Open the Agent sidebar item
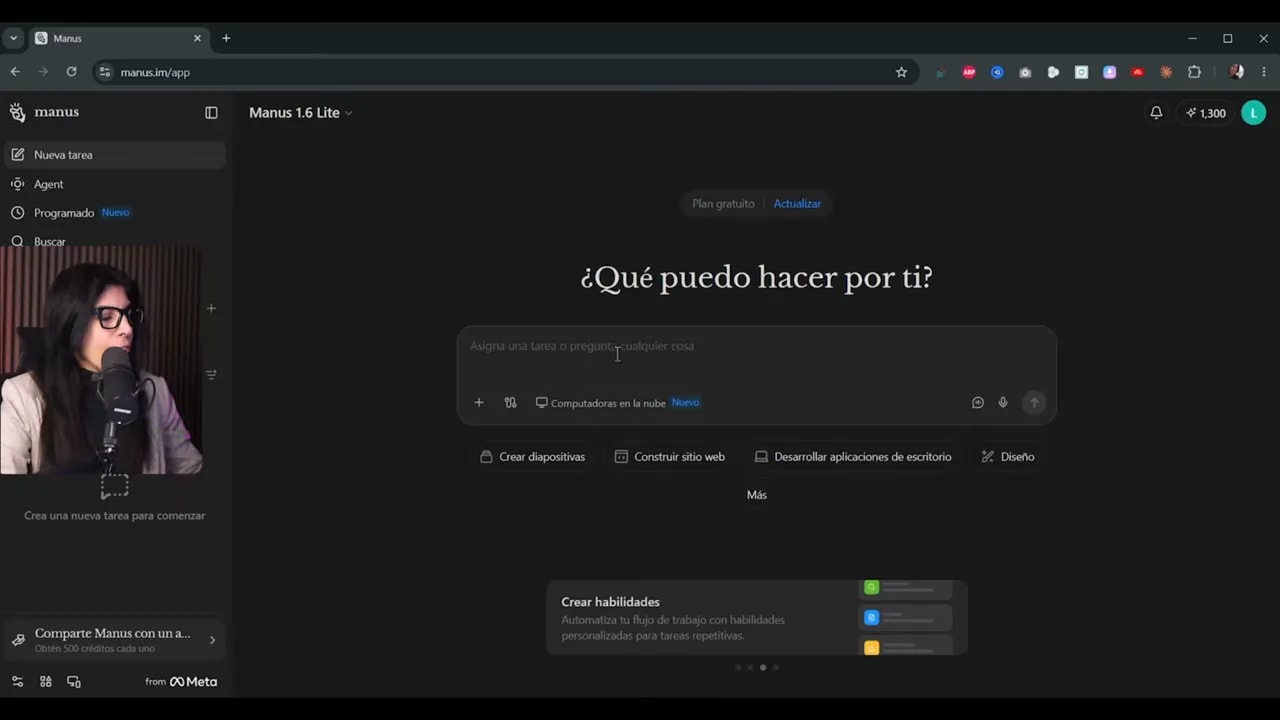 114,184
